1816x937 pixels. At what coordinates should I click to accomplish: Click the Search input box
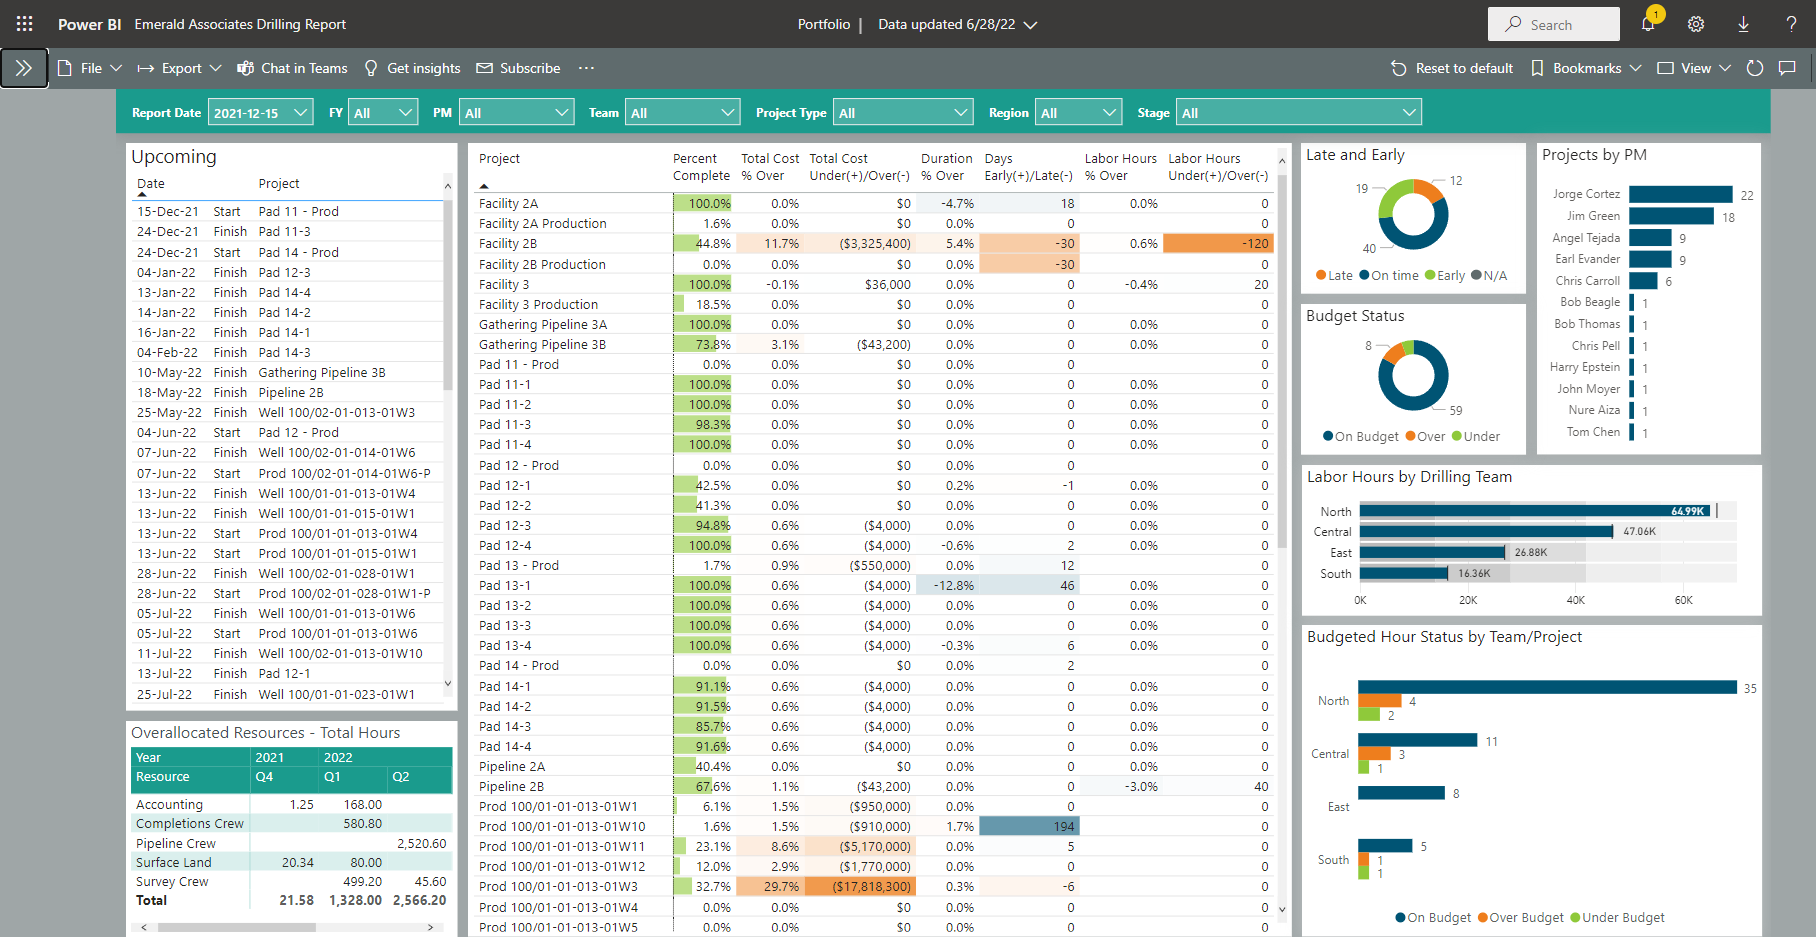(1554, 24)
